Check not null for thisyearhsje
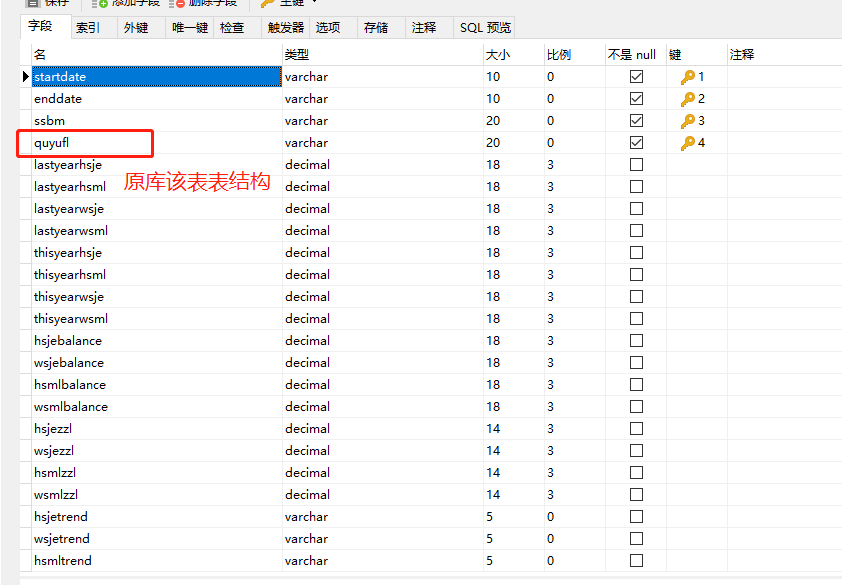 coord(636,253)
